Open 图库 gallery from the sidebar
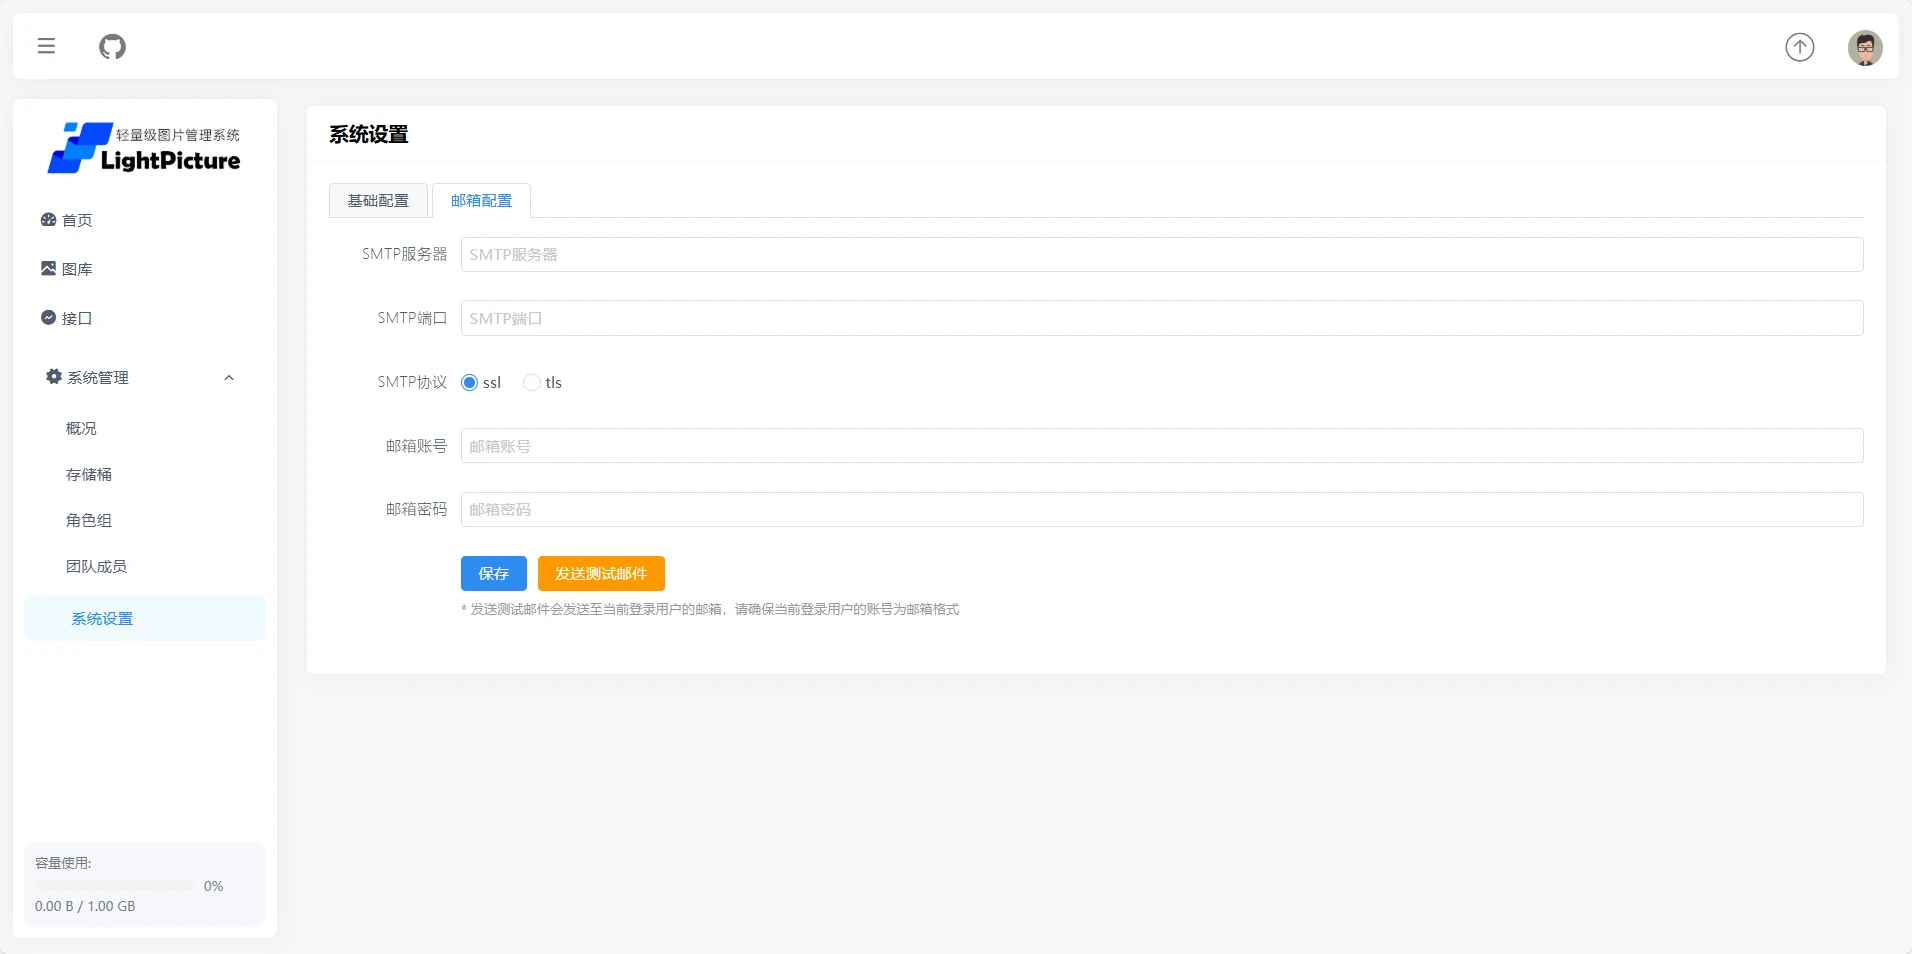 [x=78, y=268]
